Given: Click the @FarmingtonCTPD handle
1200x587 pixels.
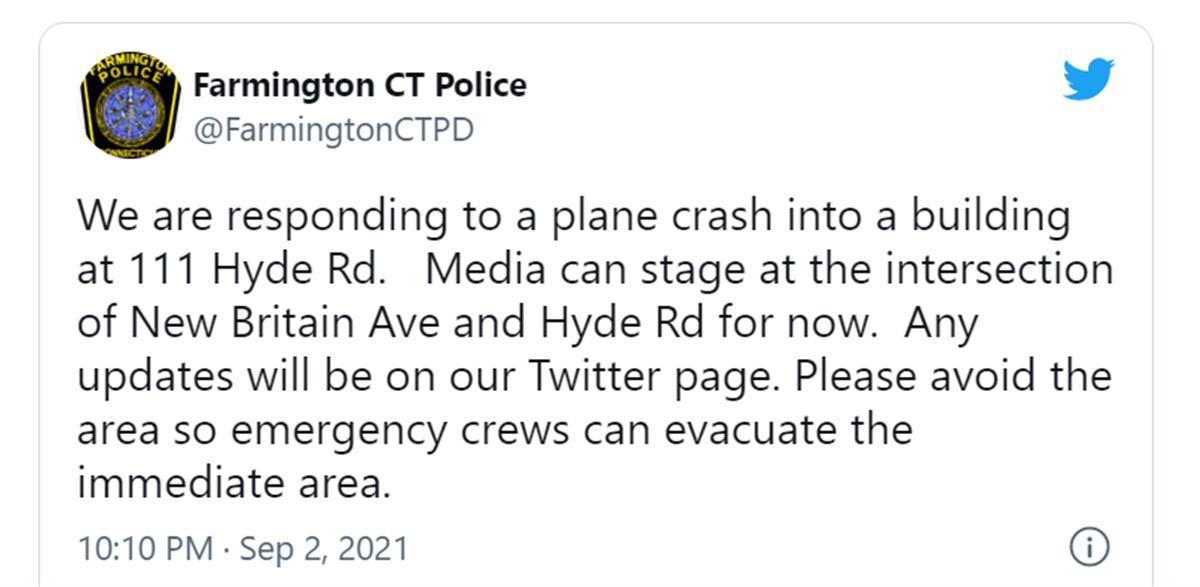Looking at the screenshot, I should (x=333, y=130).
